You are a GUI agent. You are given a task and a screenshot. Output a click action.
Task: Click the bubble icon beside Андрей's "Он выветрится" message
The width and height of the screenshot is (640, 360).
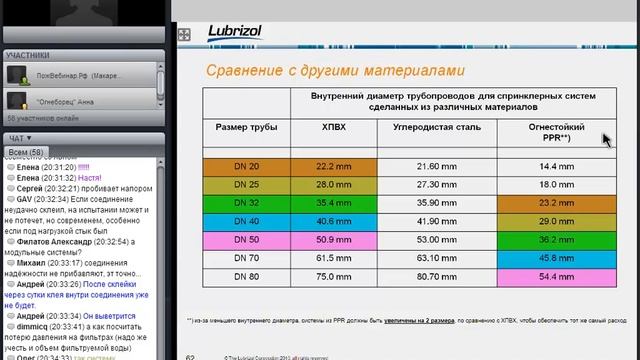click(11, 316)
